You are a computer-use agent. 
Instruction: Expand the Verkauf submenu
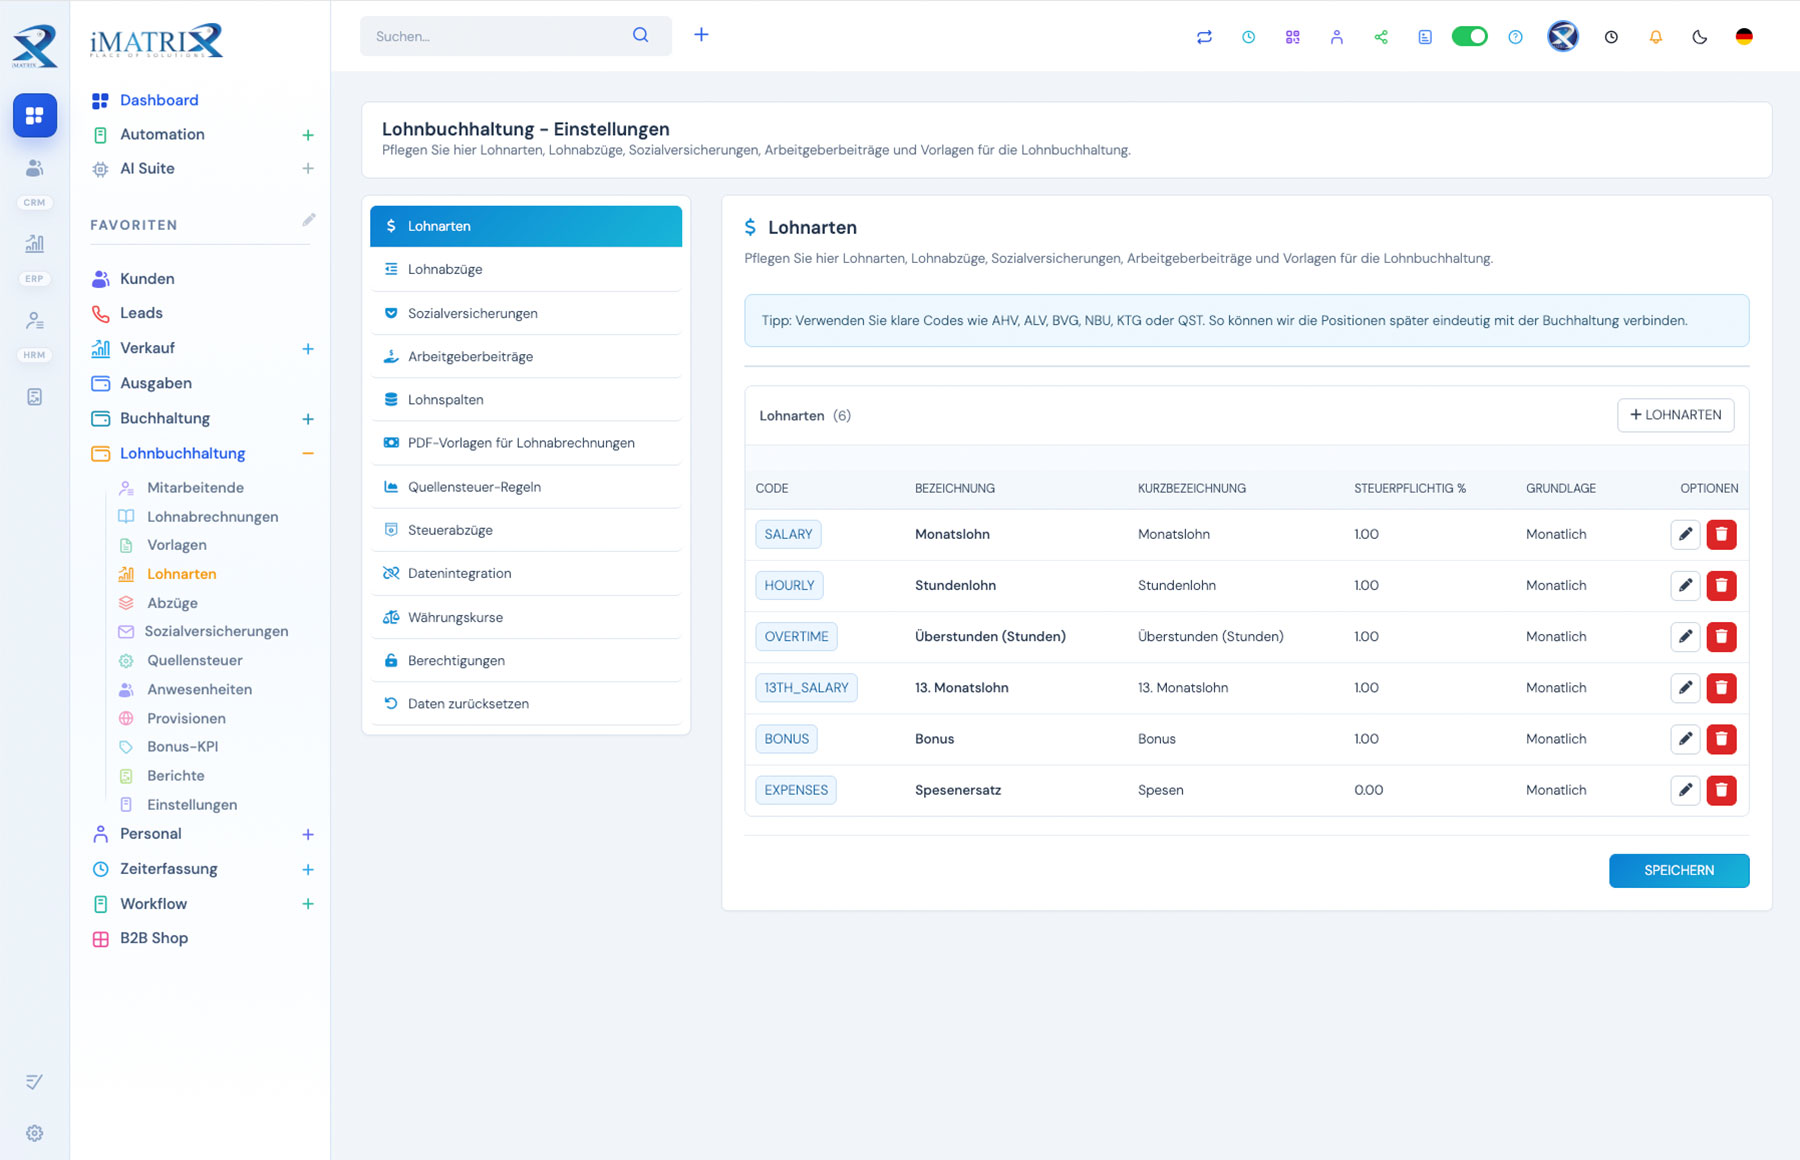tap(308, 349)
